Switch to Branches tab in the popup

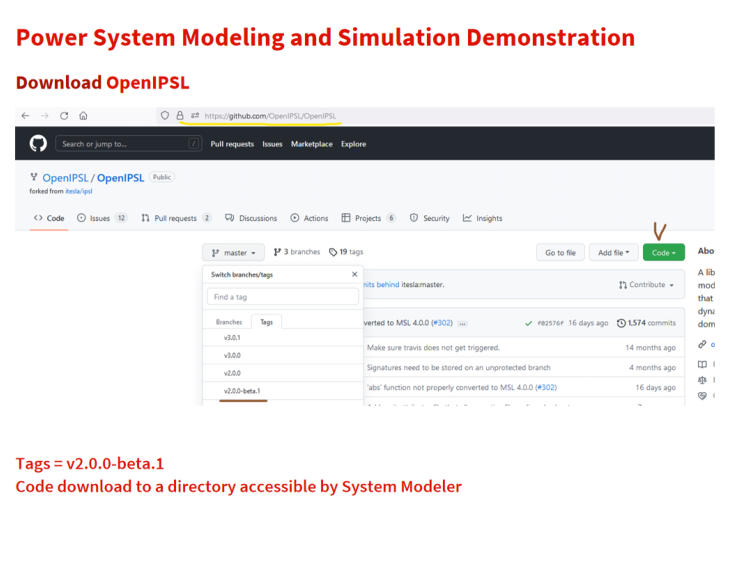[x=229, y=322]
